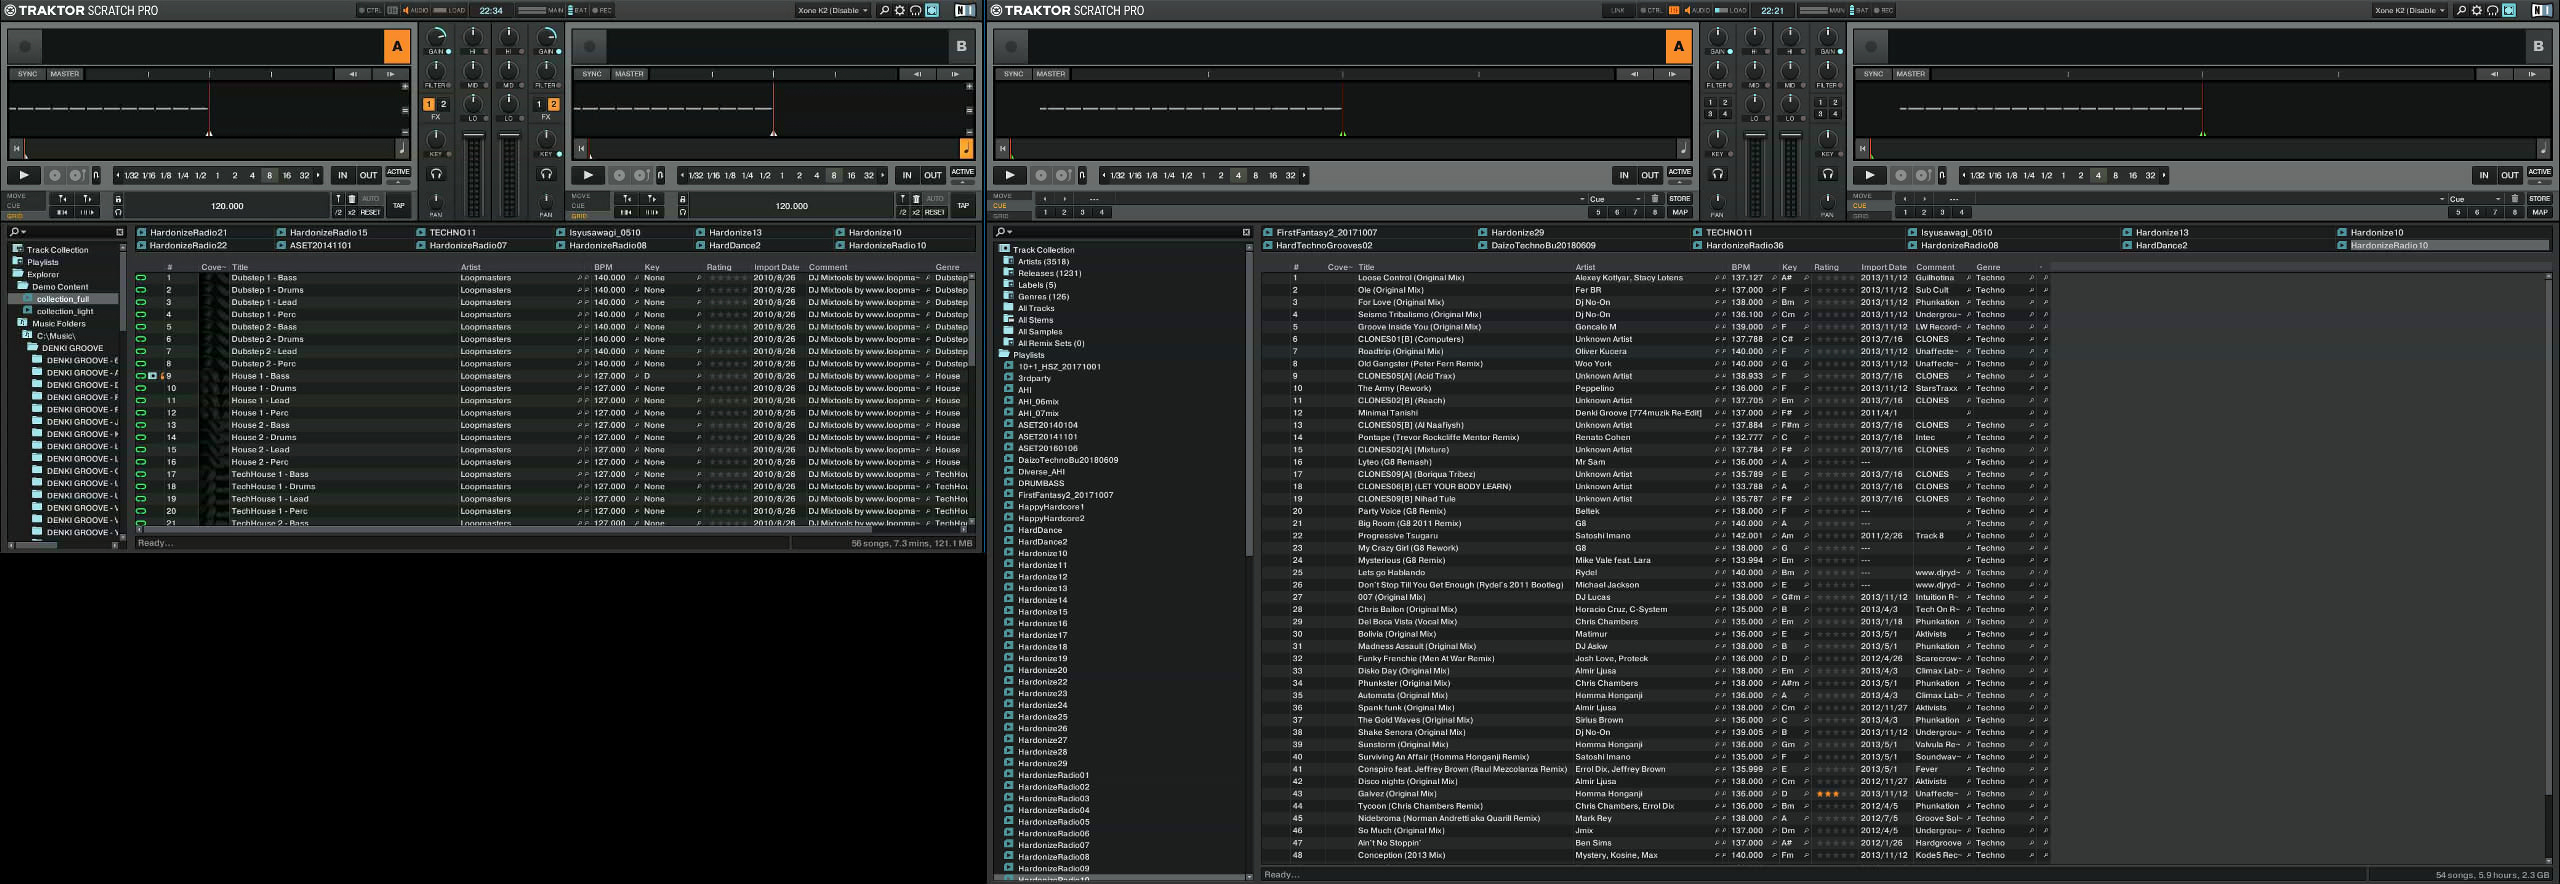
Task: Toggle headphone cue for channel A left window
Action: point(436,174)
